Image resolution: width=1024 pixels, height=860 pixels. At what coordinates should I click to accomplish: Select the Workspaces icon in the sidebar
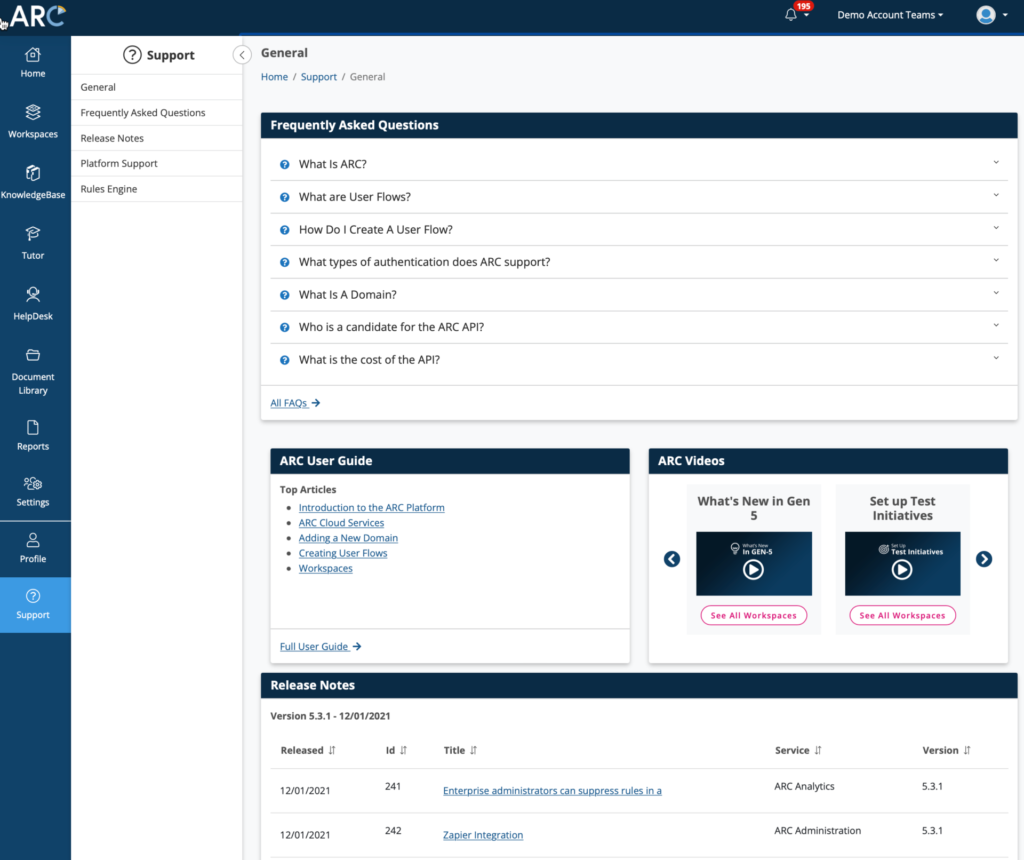click(x=33, y=120)
